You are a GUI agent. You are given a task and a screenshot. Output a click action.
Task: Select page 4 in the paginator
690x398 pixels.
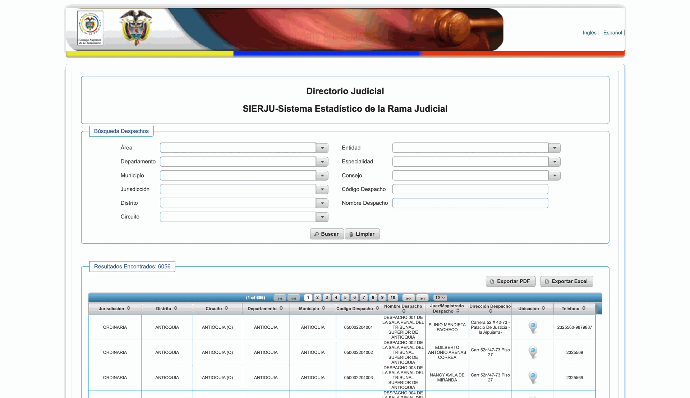(x=336, y=298)
